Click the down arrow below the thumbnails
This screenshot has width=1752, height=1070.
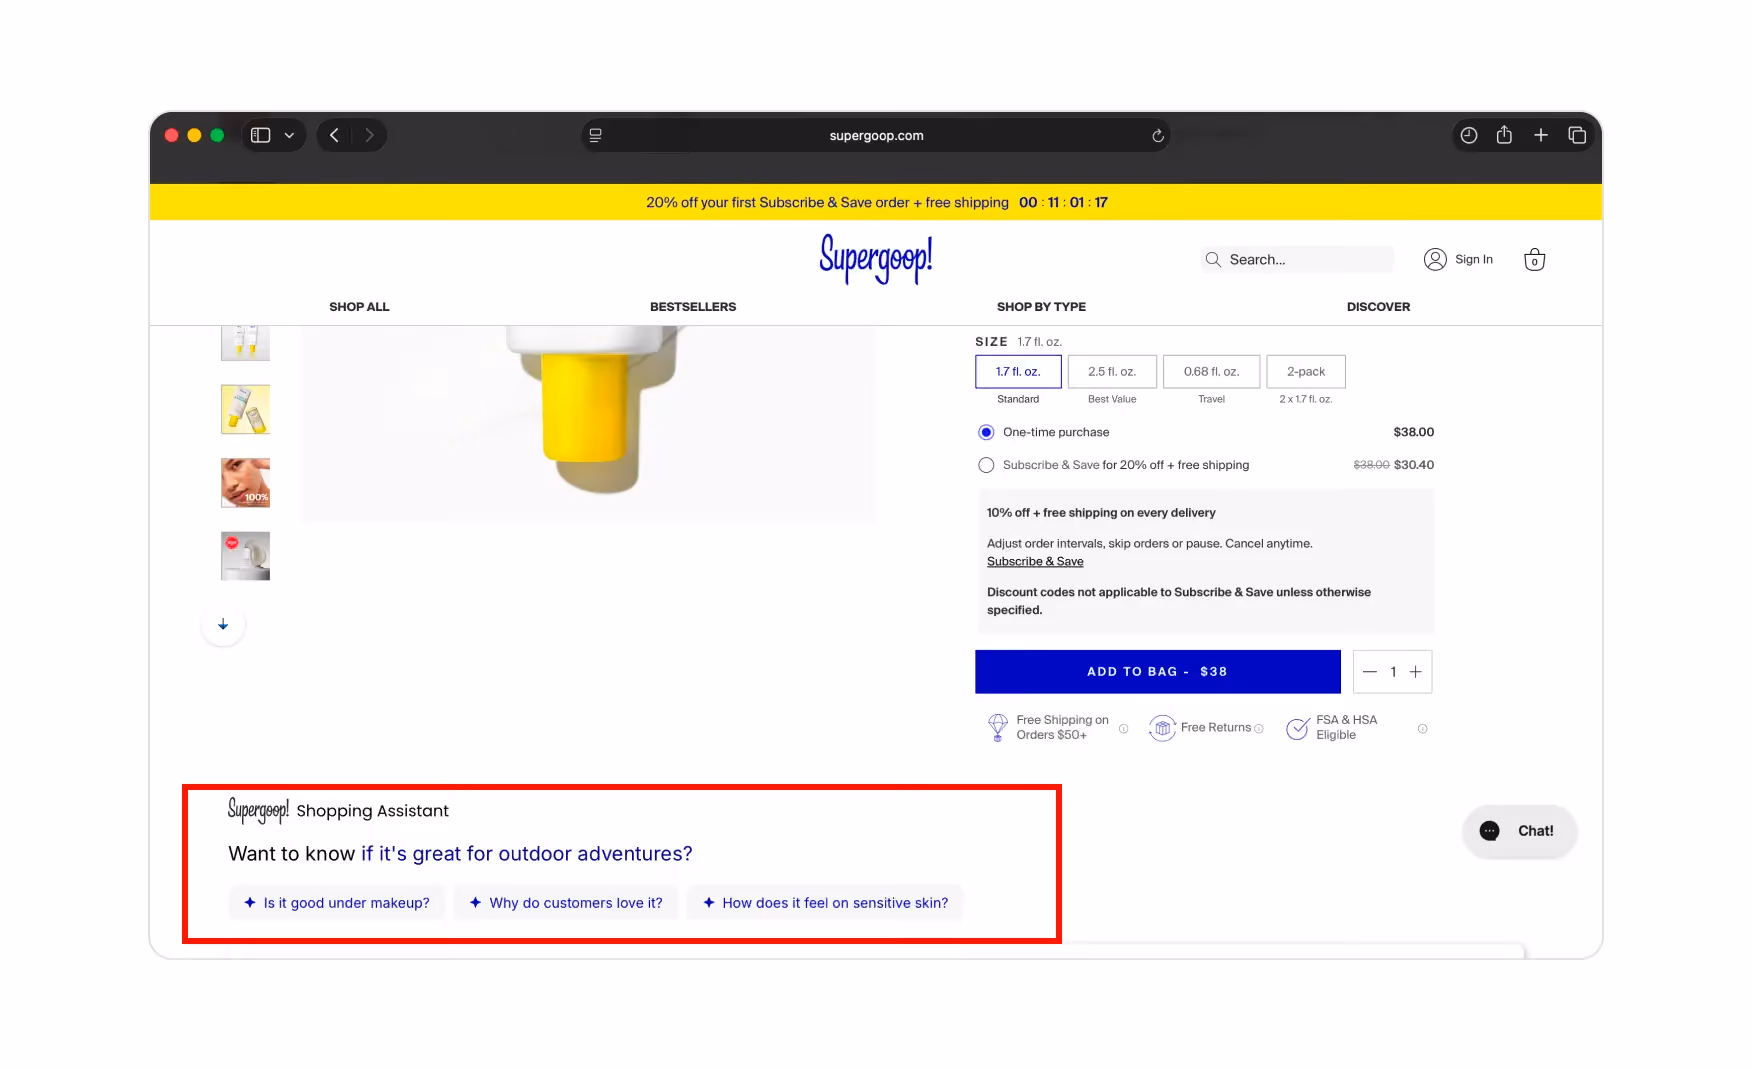223,625
